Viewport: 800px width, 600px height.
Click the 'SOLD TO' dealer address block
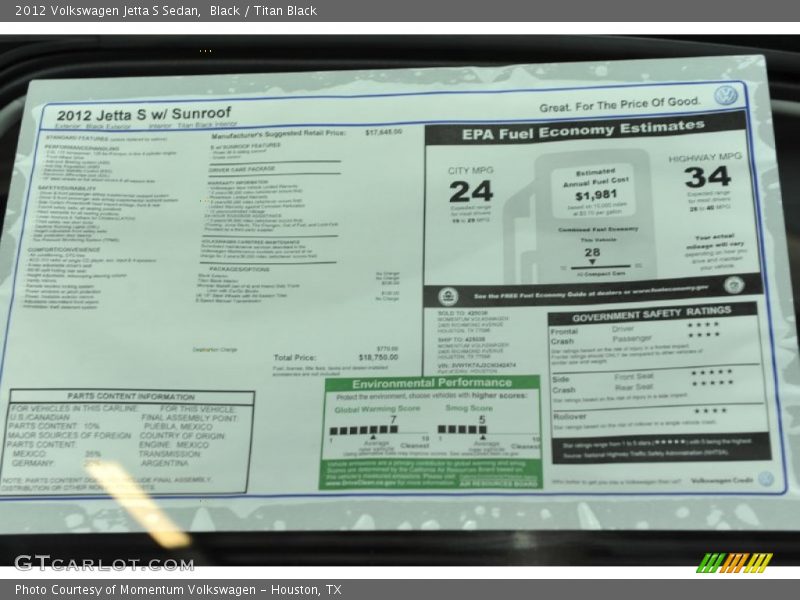(x=472, y=321)
